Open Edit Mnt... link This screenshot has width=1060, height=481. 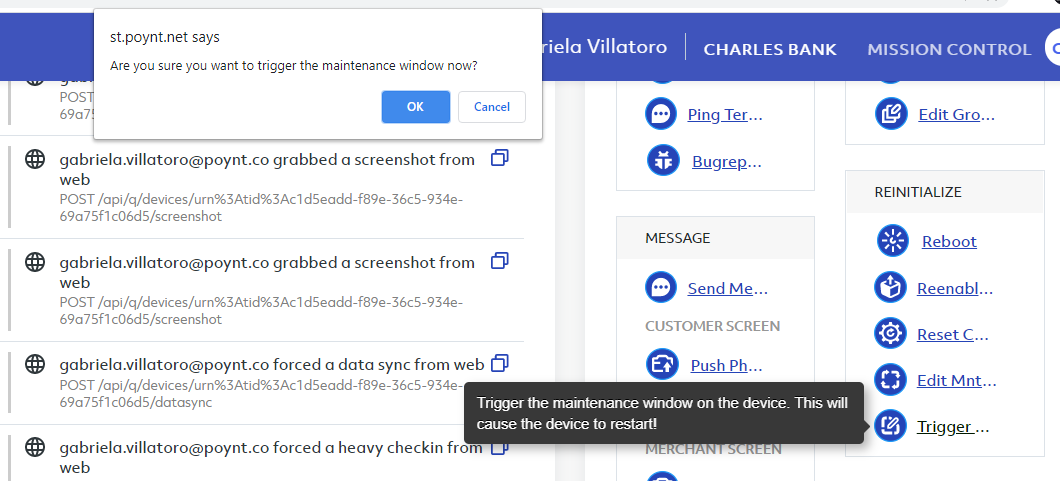[957, 380]
